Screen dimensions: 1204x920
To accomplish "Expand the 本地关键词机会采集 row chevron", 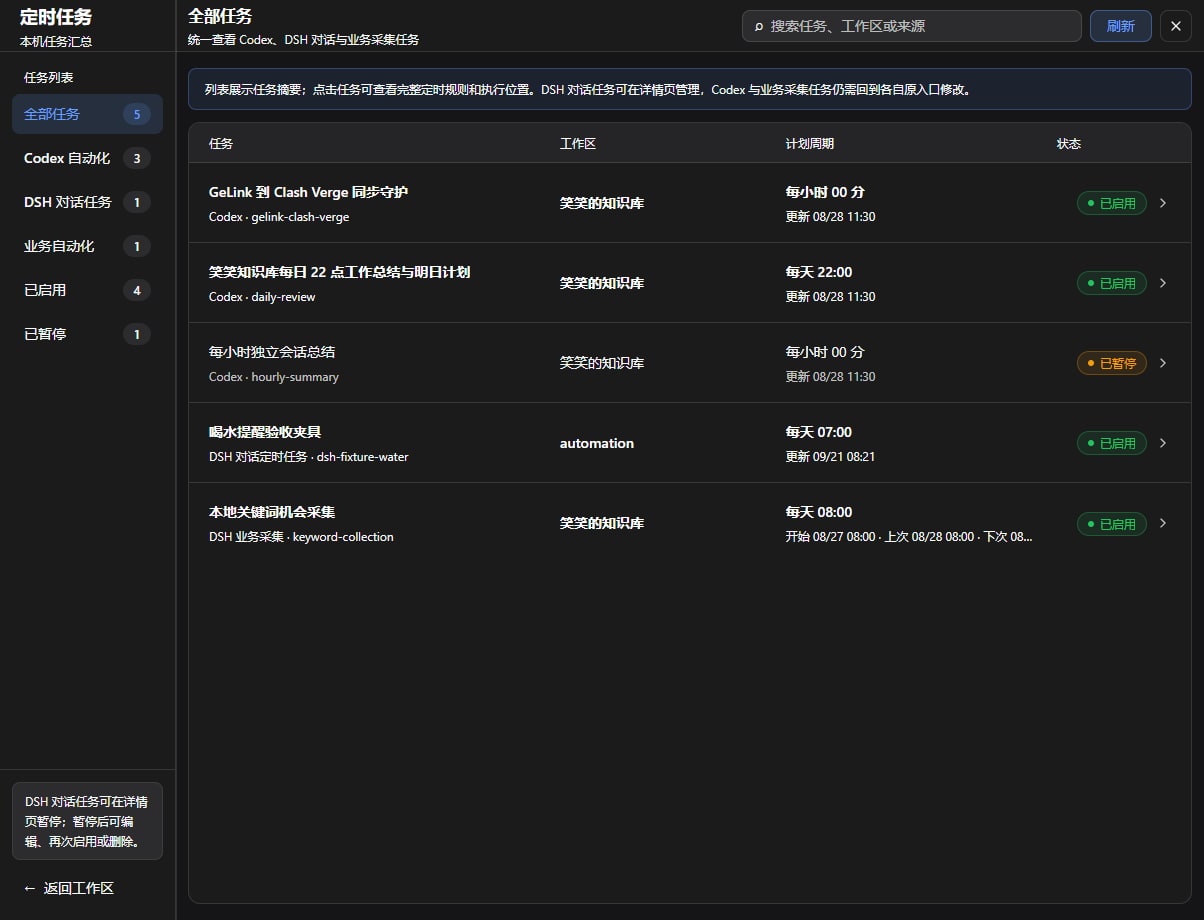I will click(1162, 523).
